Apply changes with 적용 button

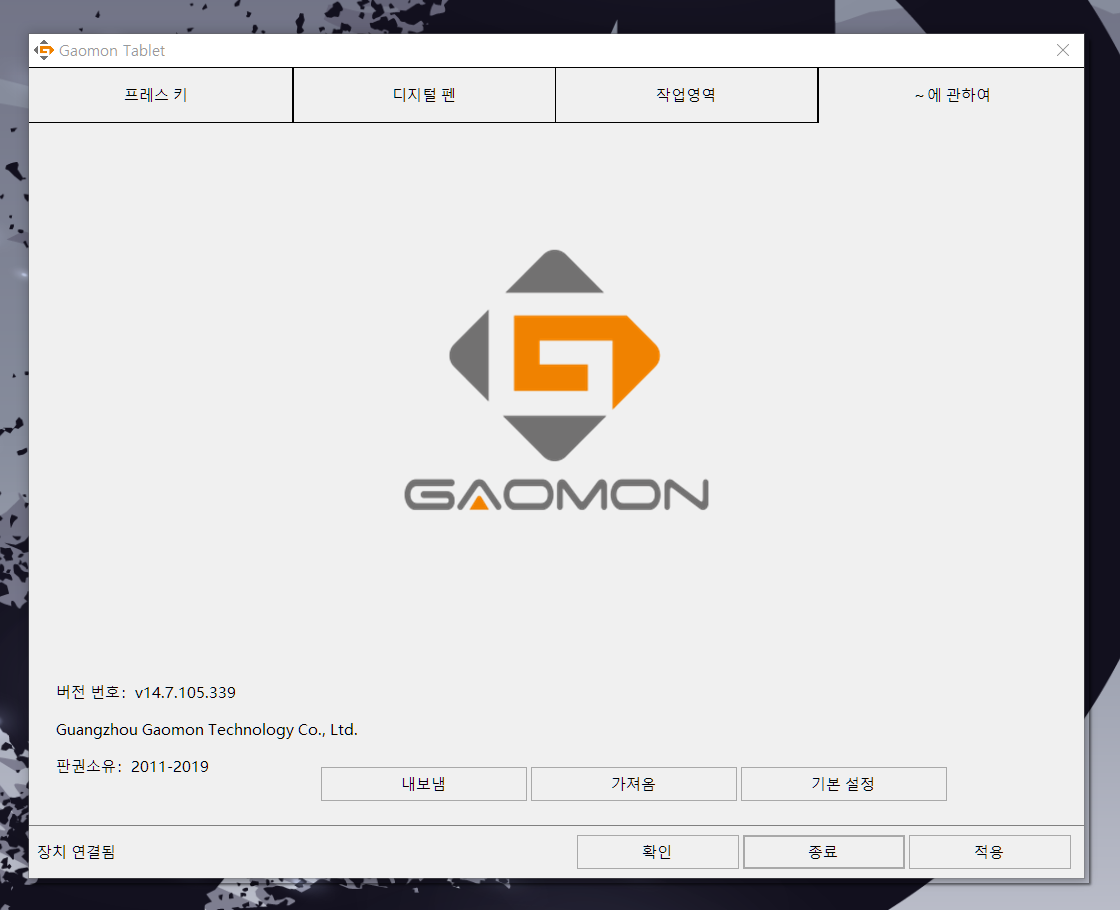coord(989,851)
